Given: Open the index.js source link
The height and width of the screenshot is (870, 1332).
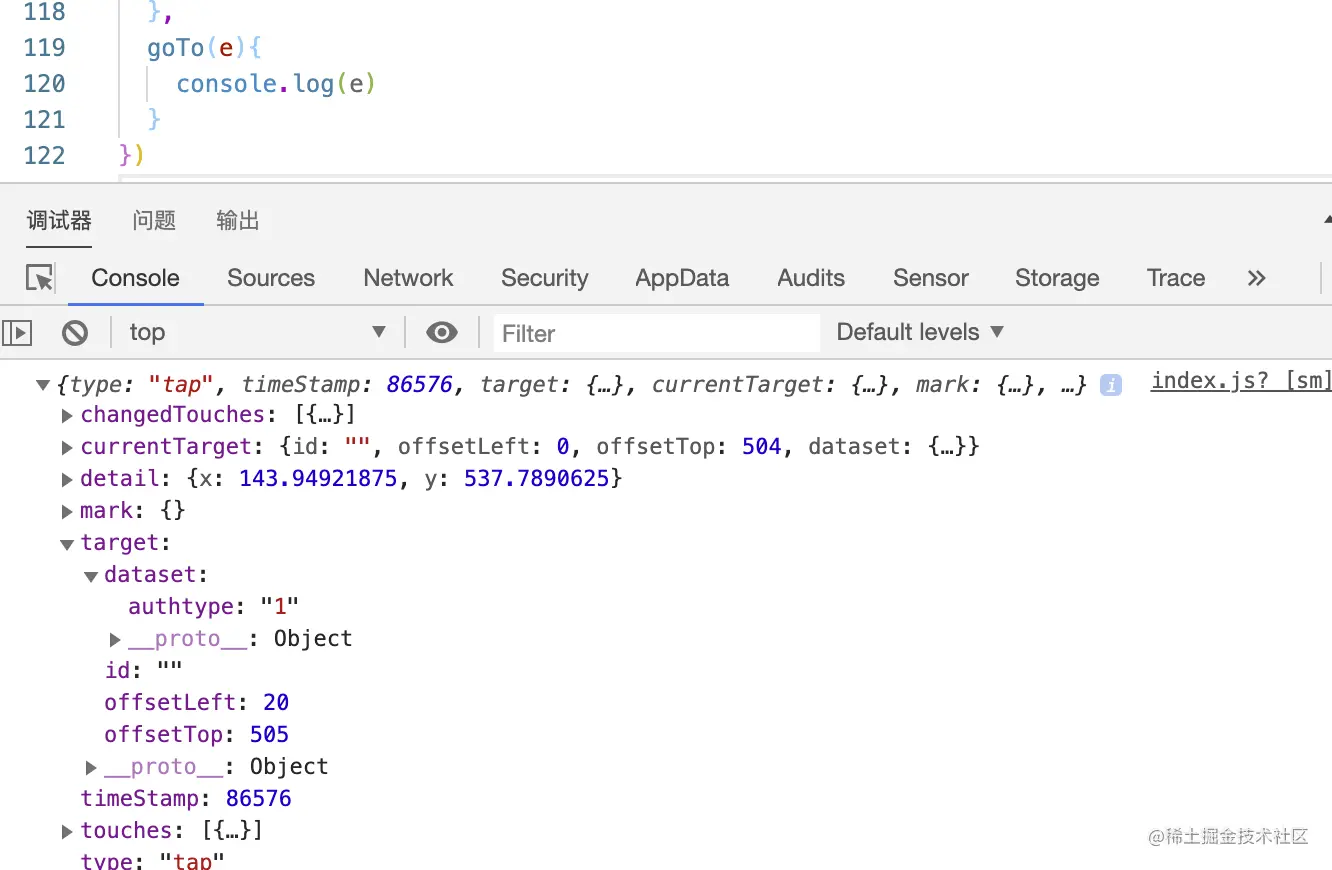Looking at the screenshot, I should click(x=1241, y=380).
